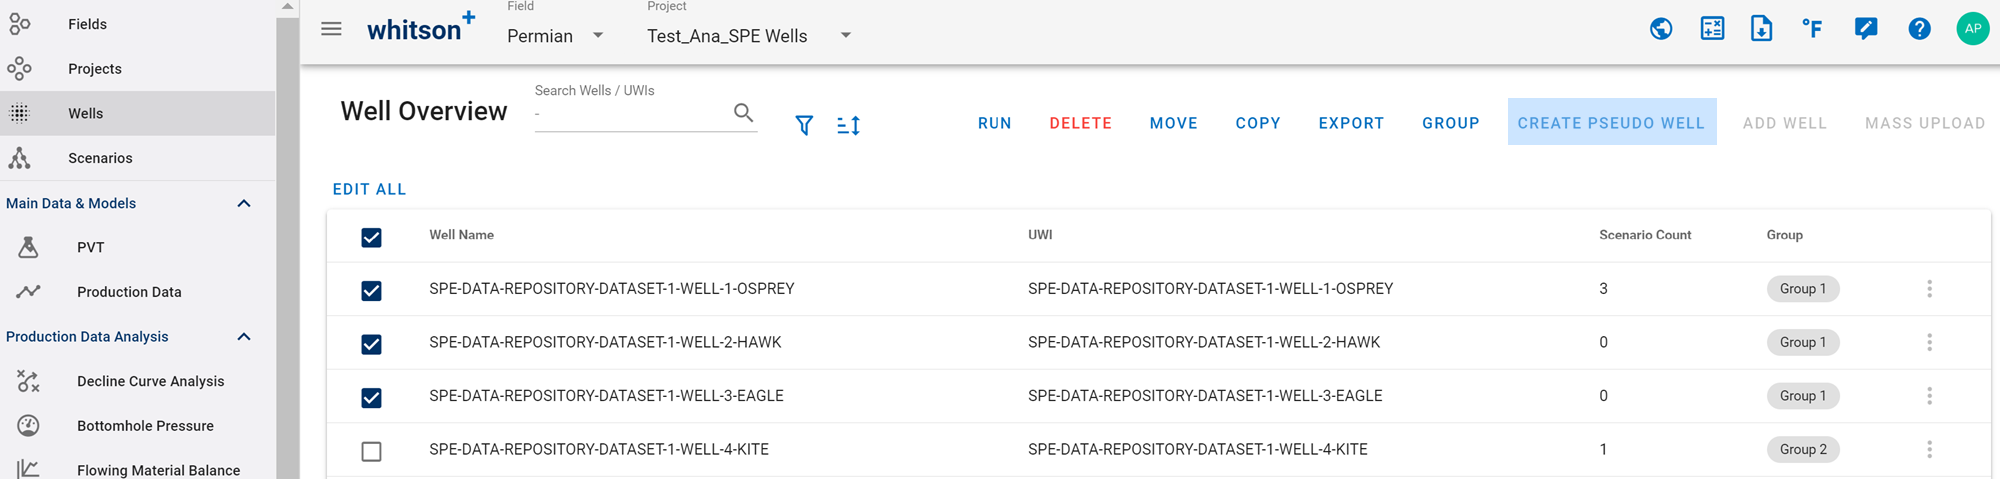Click the Search Wells / UWIs field

(x=630, y=114)
